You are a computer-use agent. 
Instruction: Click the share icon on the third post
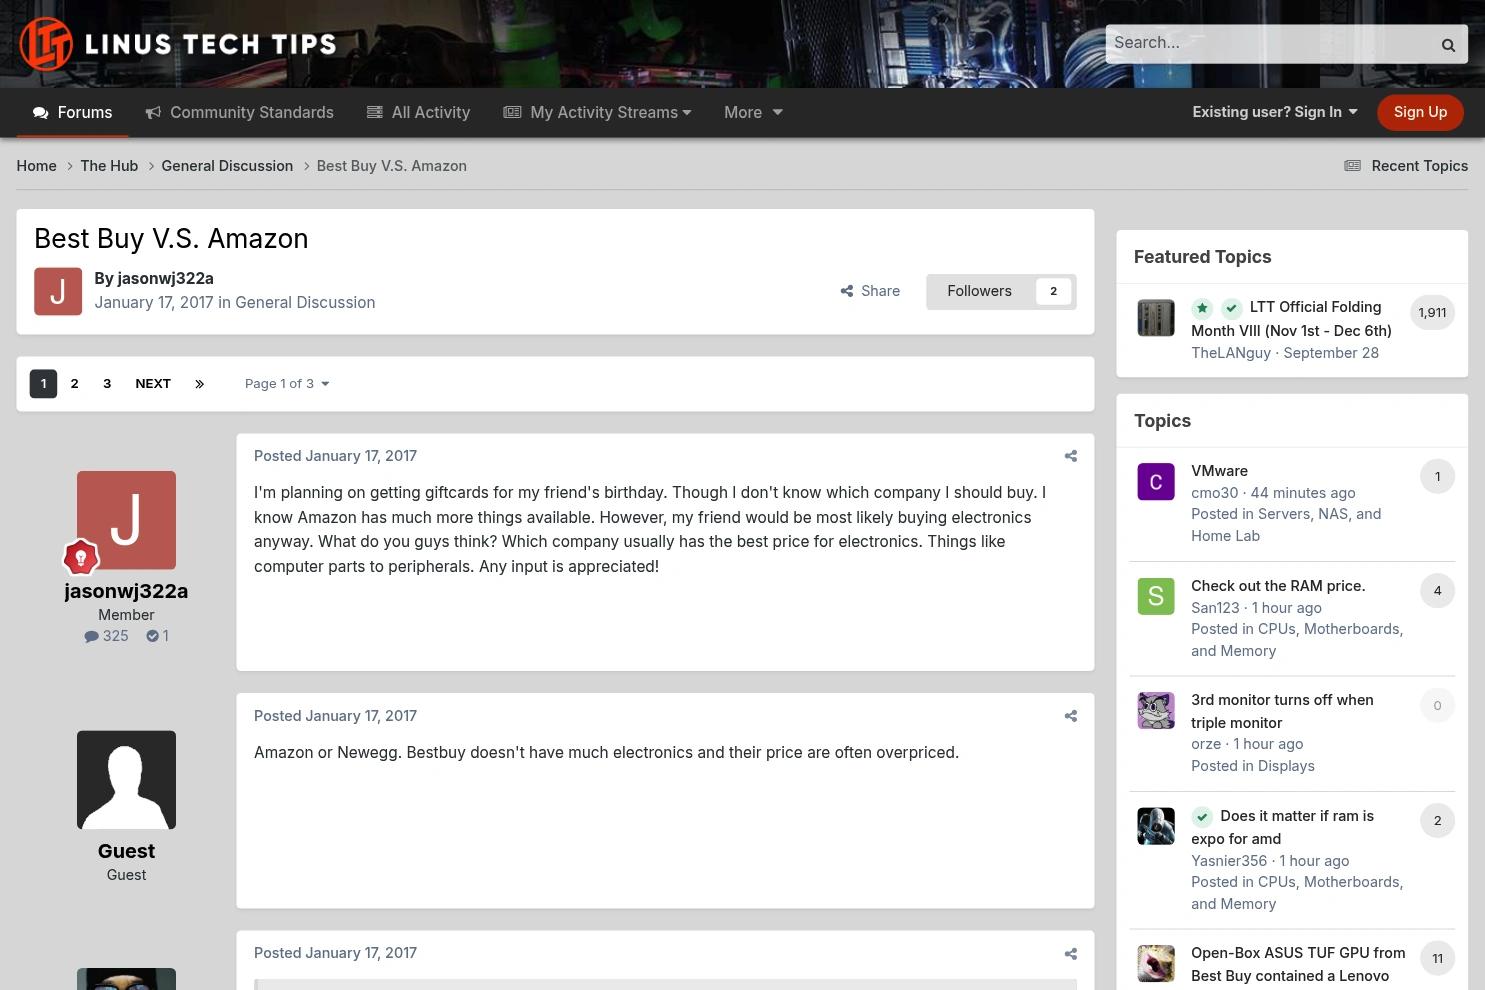[x=1071, y=954]
